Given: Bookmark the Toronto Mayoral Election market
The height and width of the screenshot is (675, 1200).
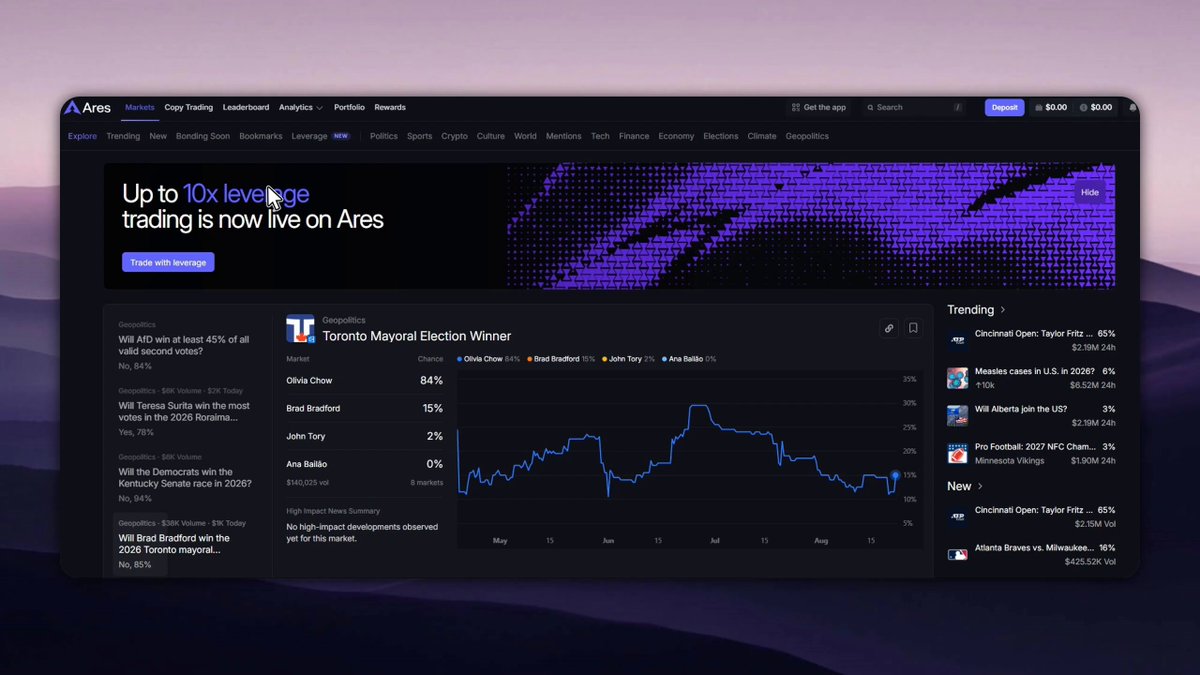Looking at the screenshot, I should (x=913, y=328).
